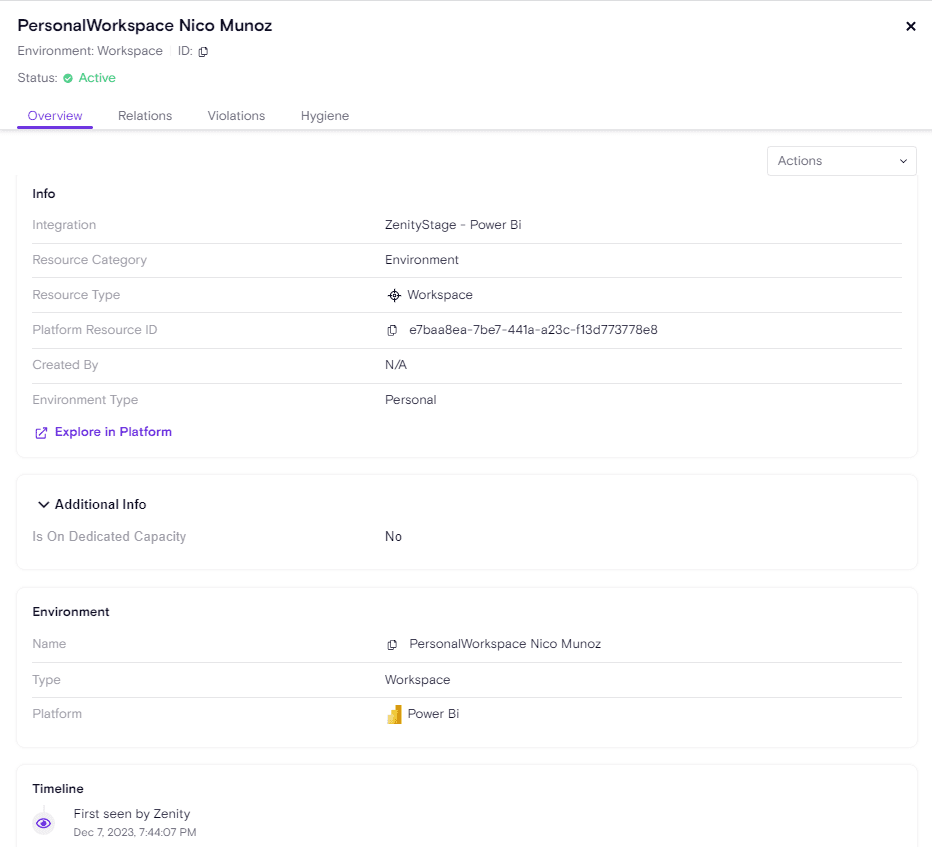This screenshot has width=932, height=847.
Task: Click the ZenityStage - Power Bi integration value
Action: [453, 225]
